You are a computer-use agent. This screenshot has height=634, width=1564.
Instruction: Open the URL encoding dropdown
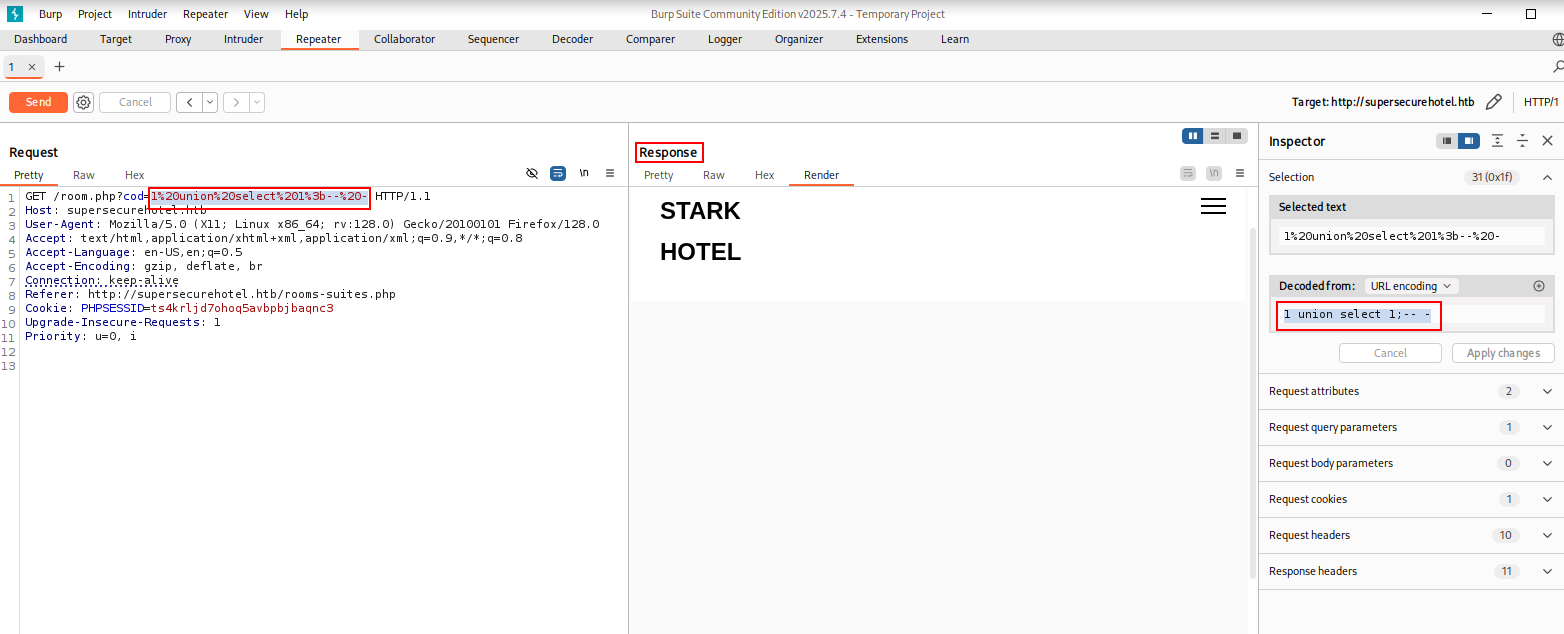(1411, 286)
